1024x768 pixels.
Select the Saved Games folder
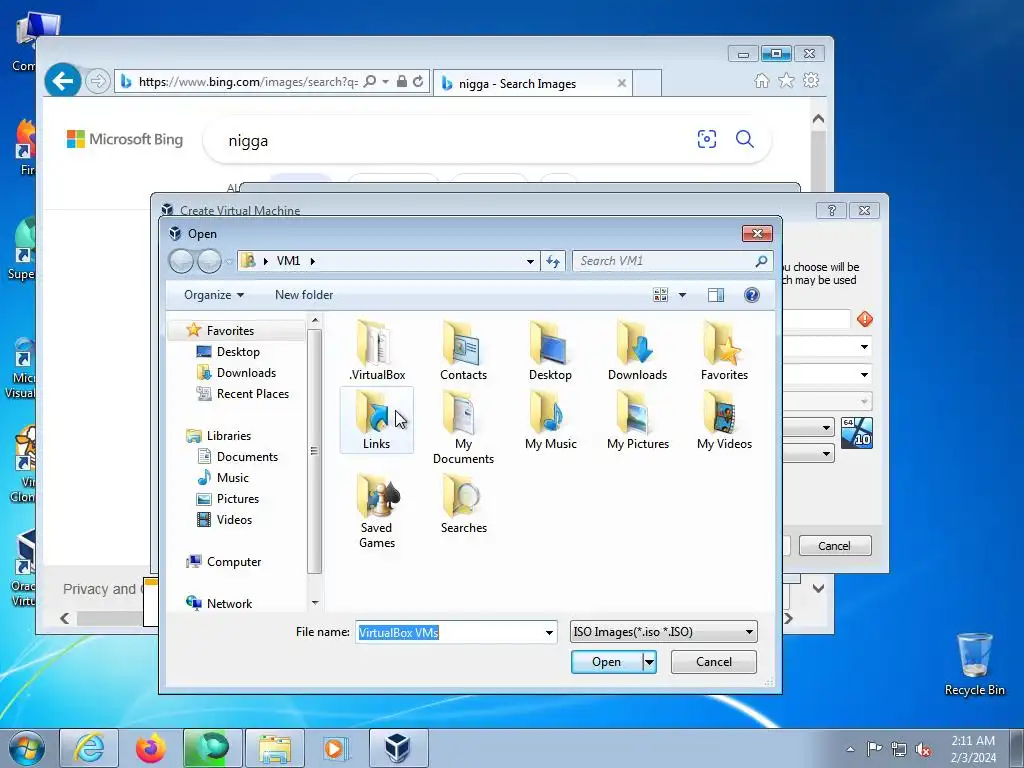(377, 511)
